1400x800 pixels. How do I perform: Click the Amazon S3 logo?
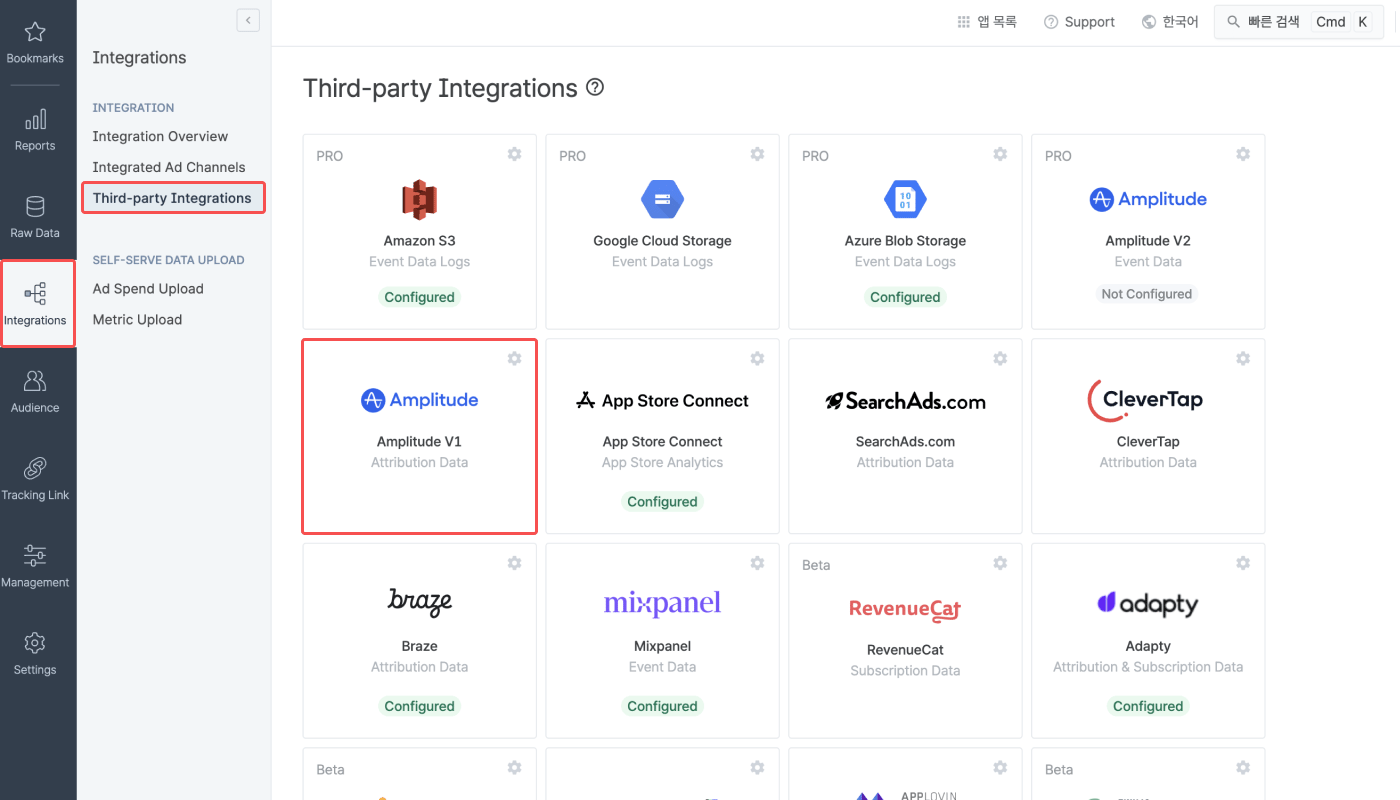pos(420,199)
